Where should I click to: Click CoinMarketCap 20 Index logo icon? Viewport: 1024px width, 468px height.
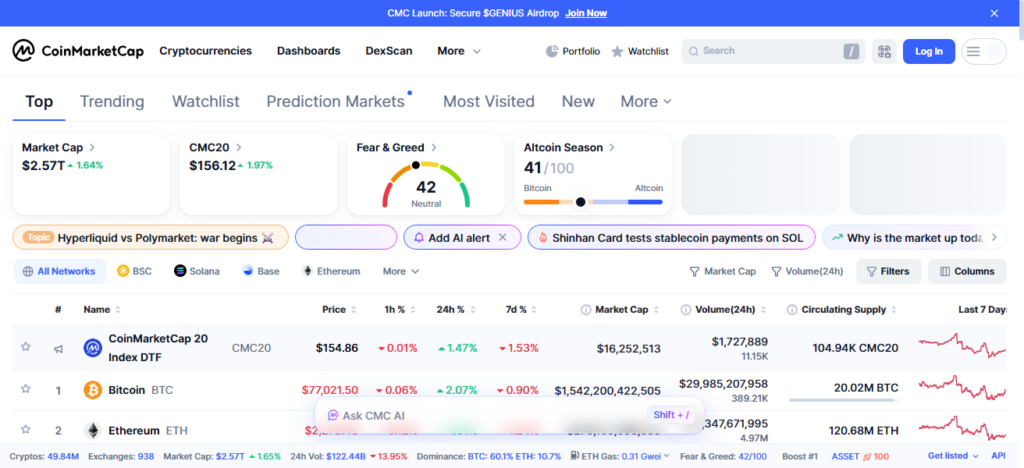coord(93,348)
